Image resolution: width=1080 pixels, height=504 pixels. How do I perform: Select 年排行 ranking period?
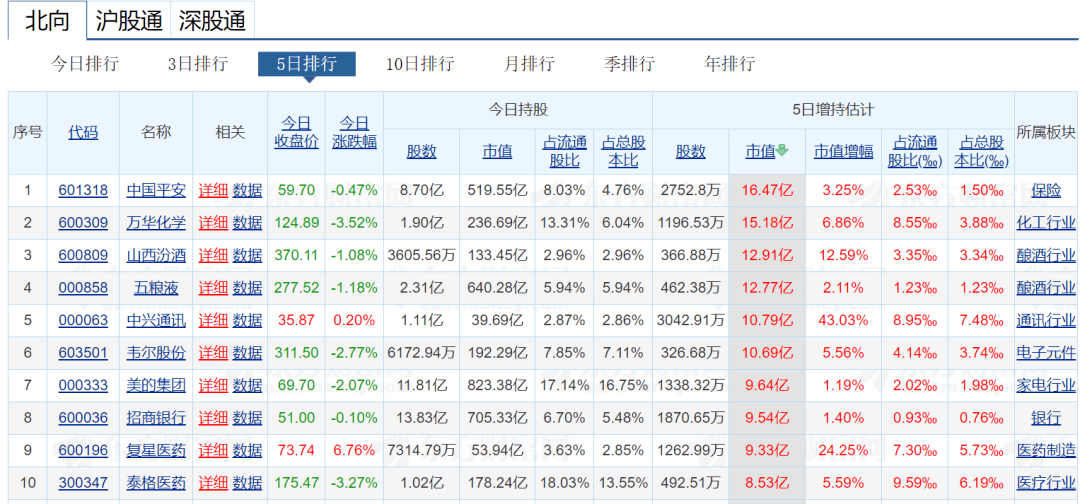(x=730, y=64)
